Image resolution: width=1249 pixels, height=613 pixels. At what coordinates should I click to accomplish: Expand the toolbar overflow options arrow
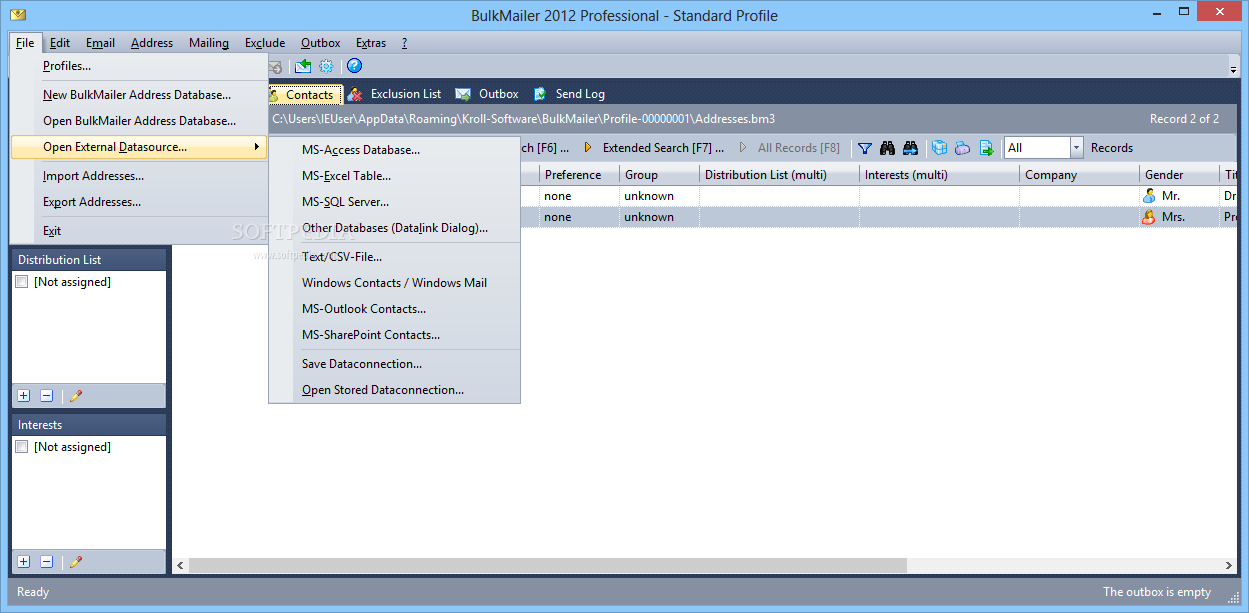tap(1234, 68)
